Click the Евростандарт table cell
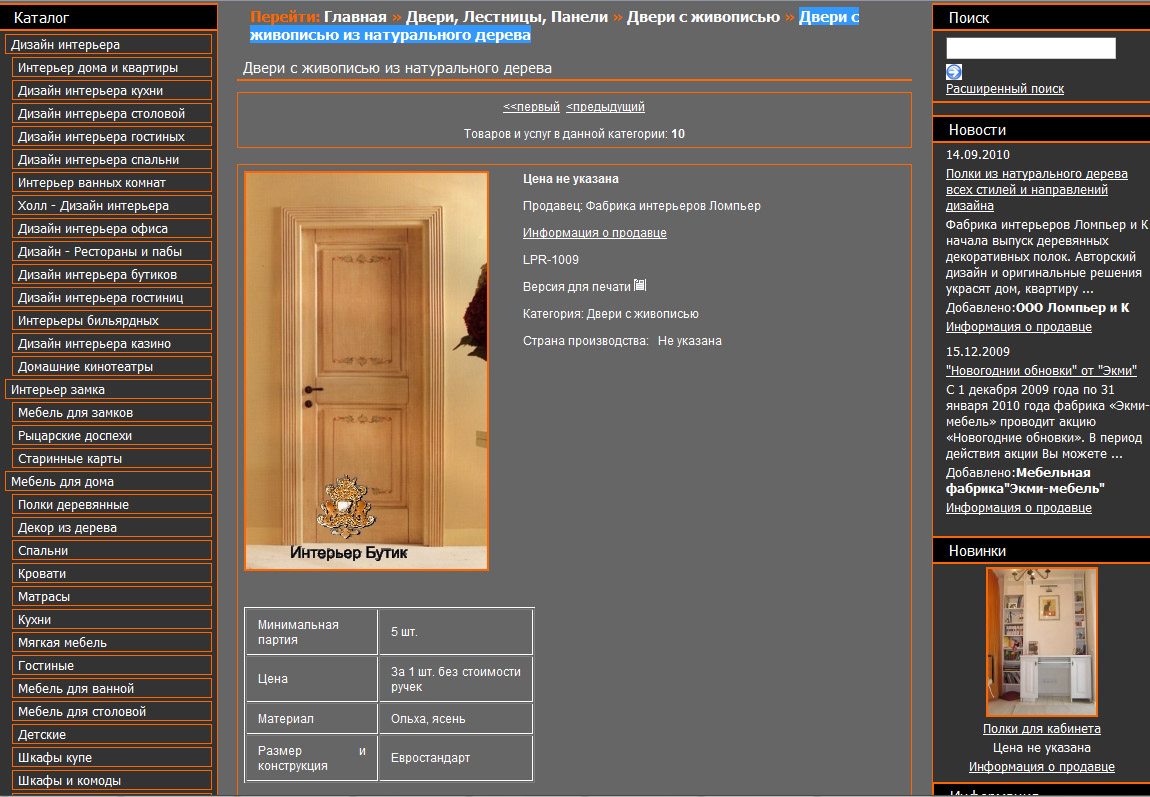Viewport: 1150px width, 797px height. pyautogui.click(x=455, y=758)
